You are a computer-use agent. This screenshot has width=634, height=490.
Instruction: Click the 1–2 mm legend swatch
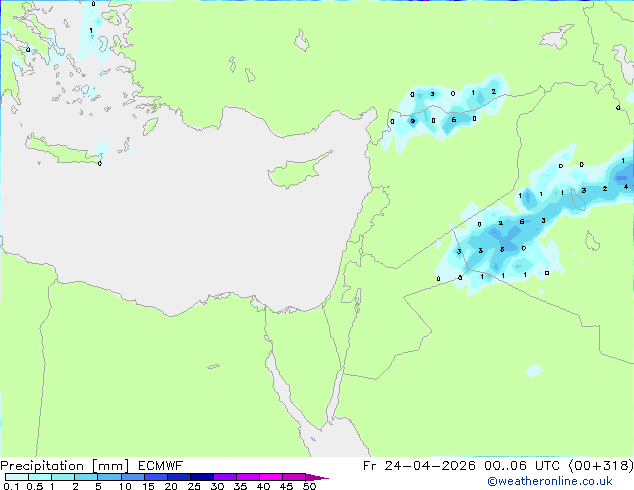pos(63,477)
